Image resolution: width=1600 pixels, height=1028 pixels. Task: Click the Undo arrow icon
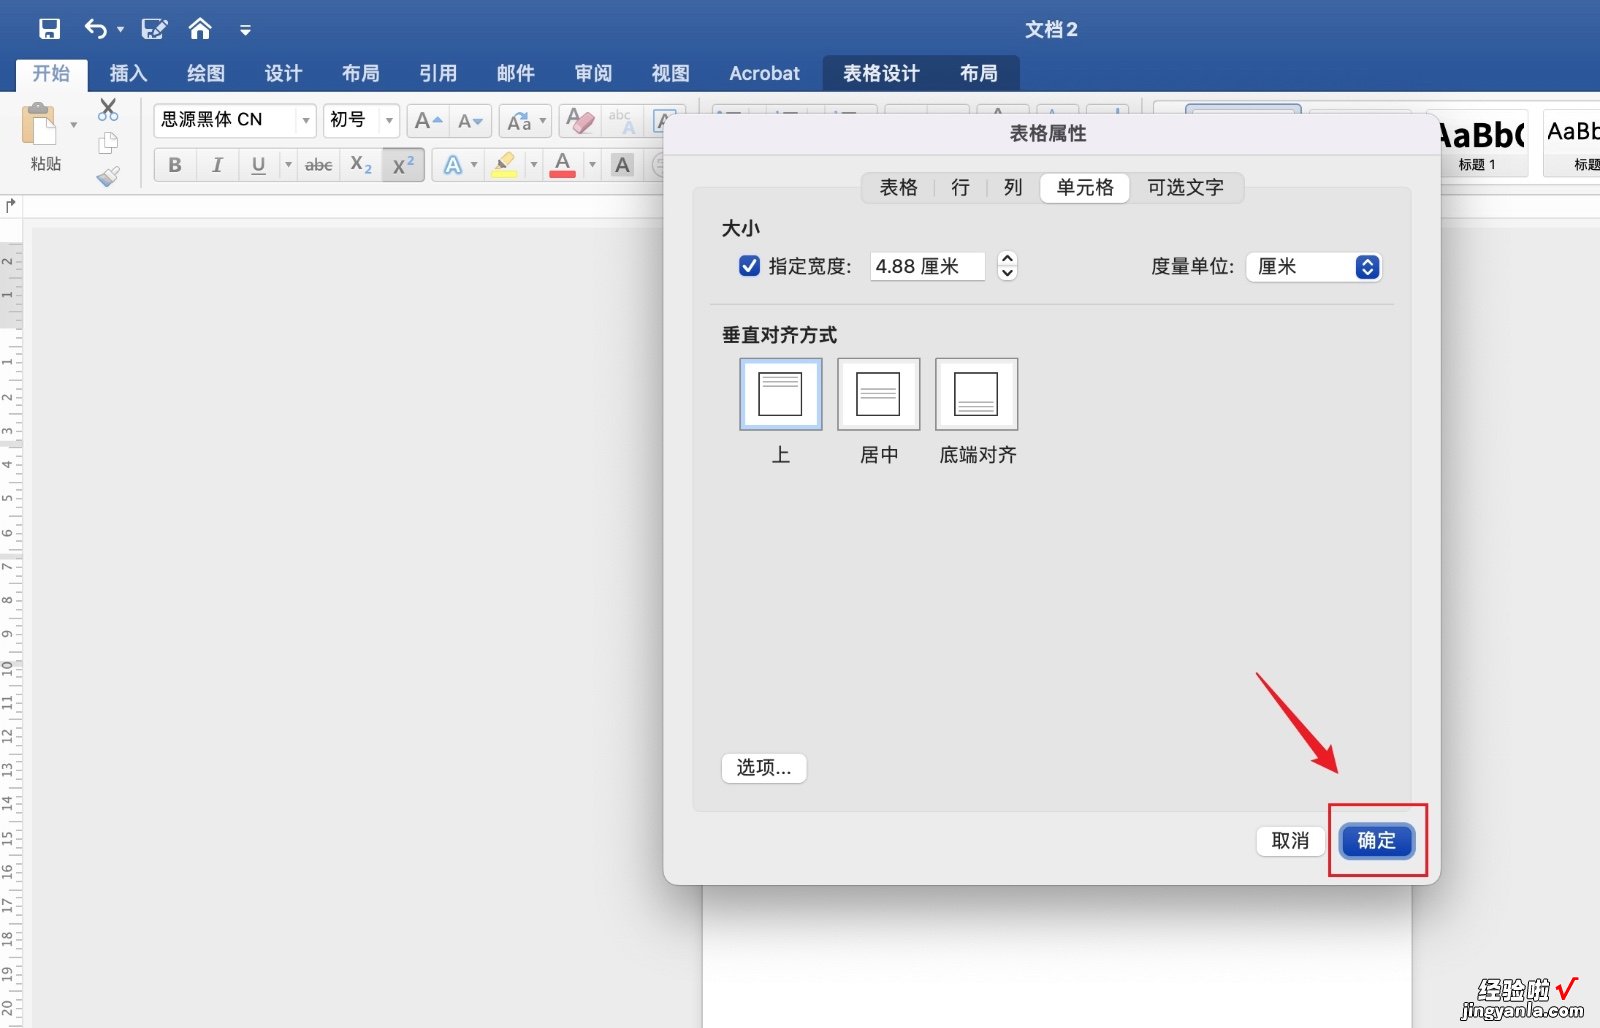(95, 29)
